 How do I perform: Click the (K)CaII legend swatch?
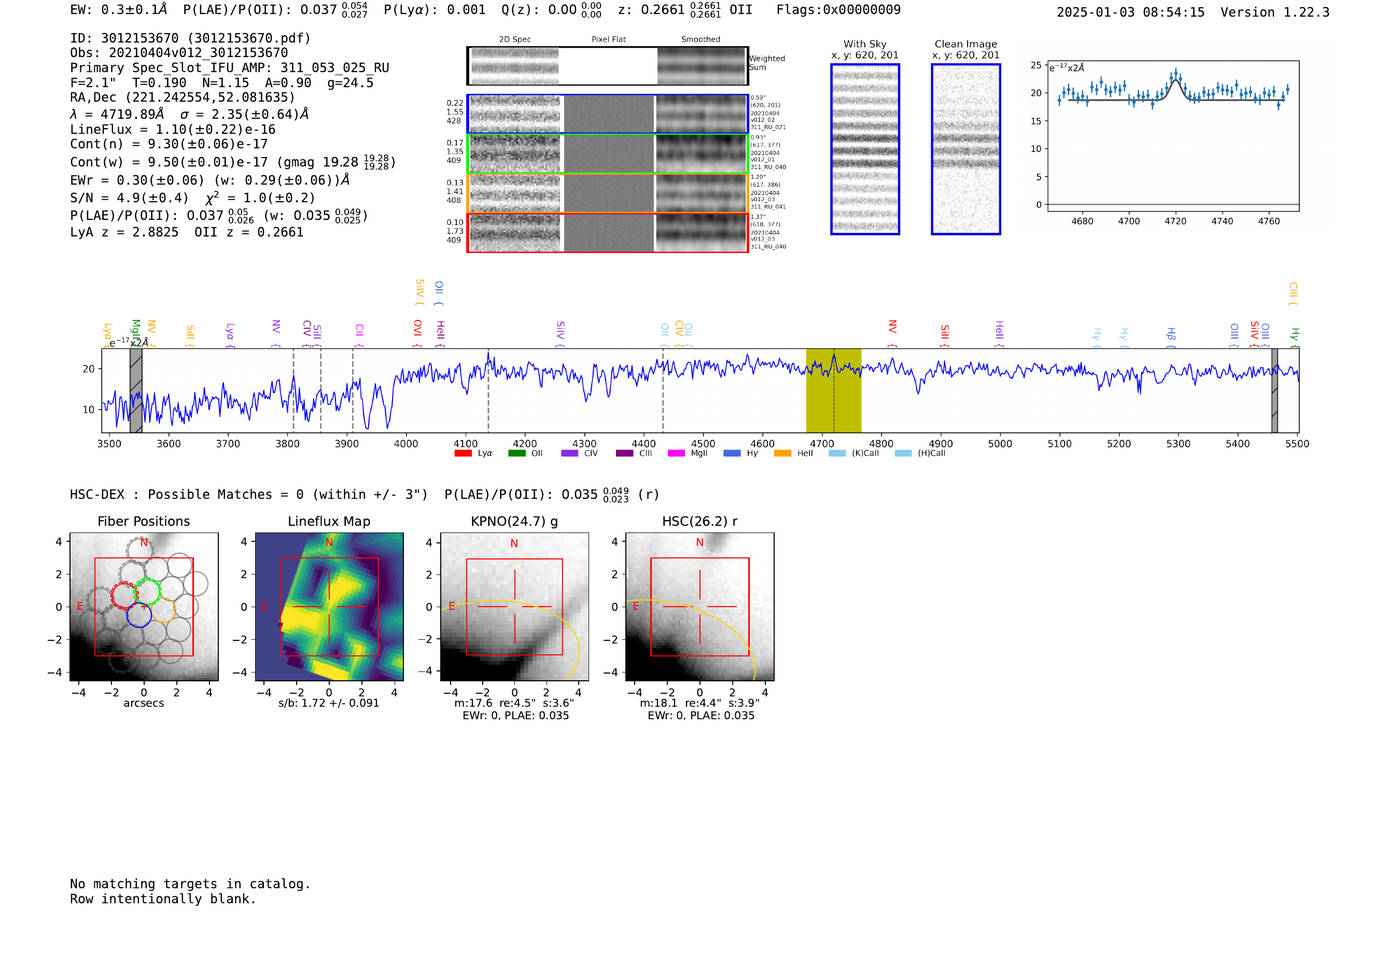(x=836, y=454)
